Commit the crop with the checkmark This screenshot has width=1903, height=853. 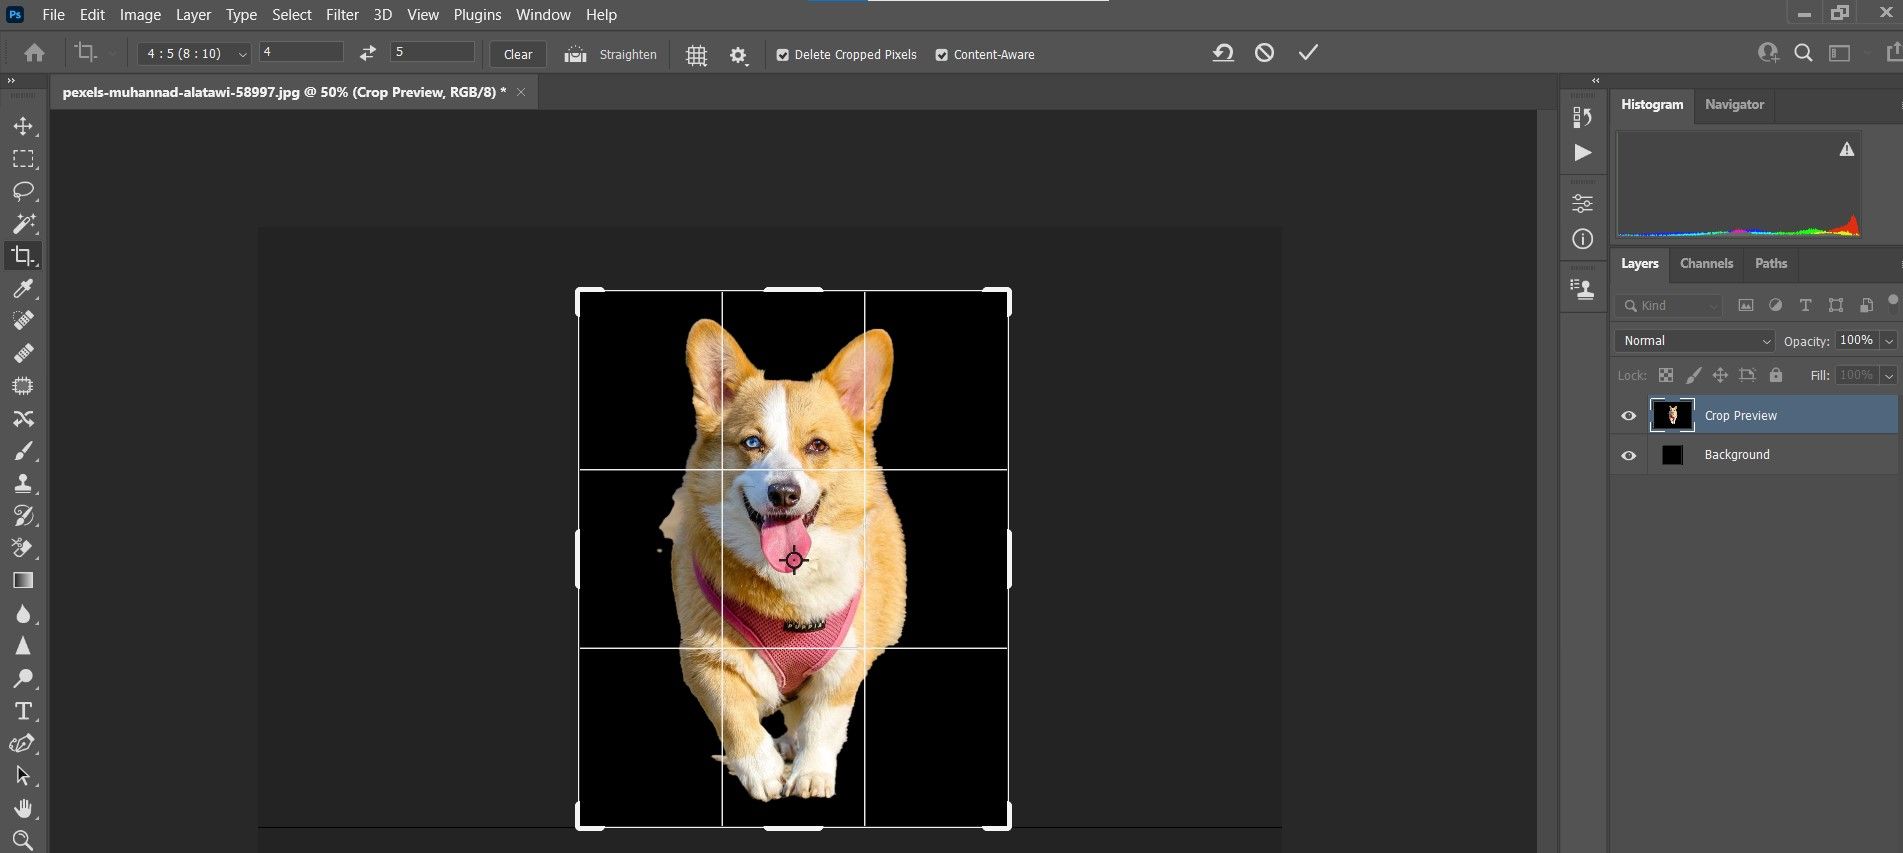coord(1308,53)
